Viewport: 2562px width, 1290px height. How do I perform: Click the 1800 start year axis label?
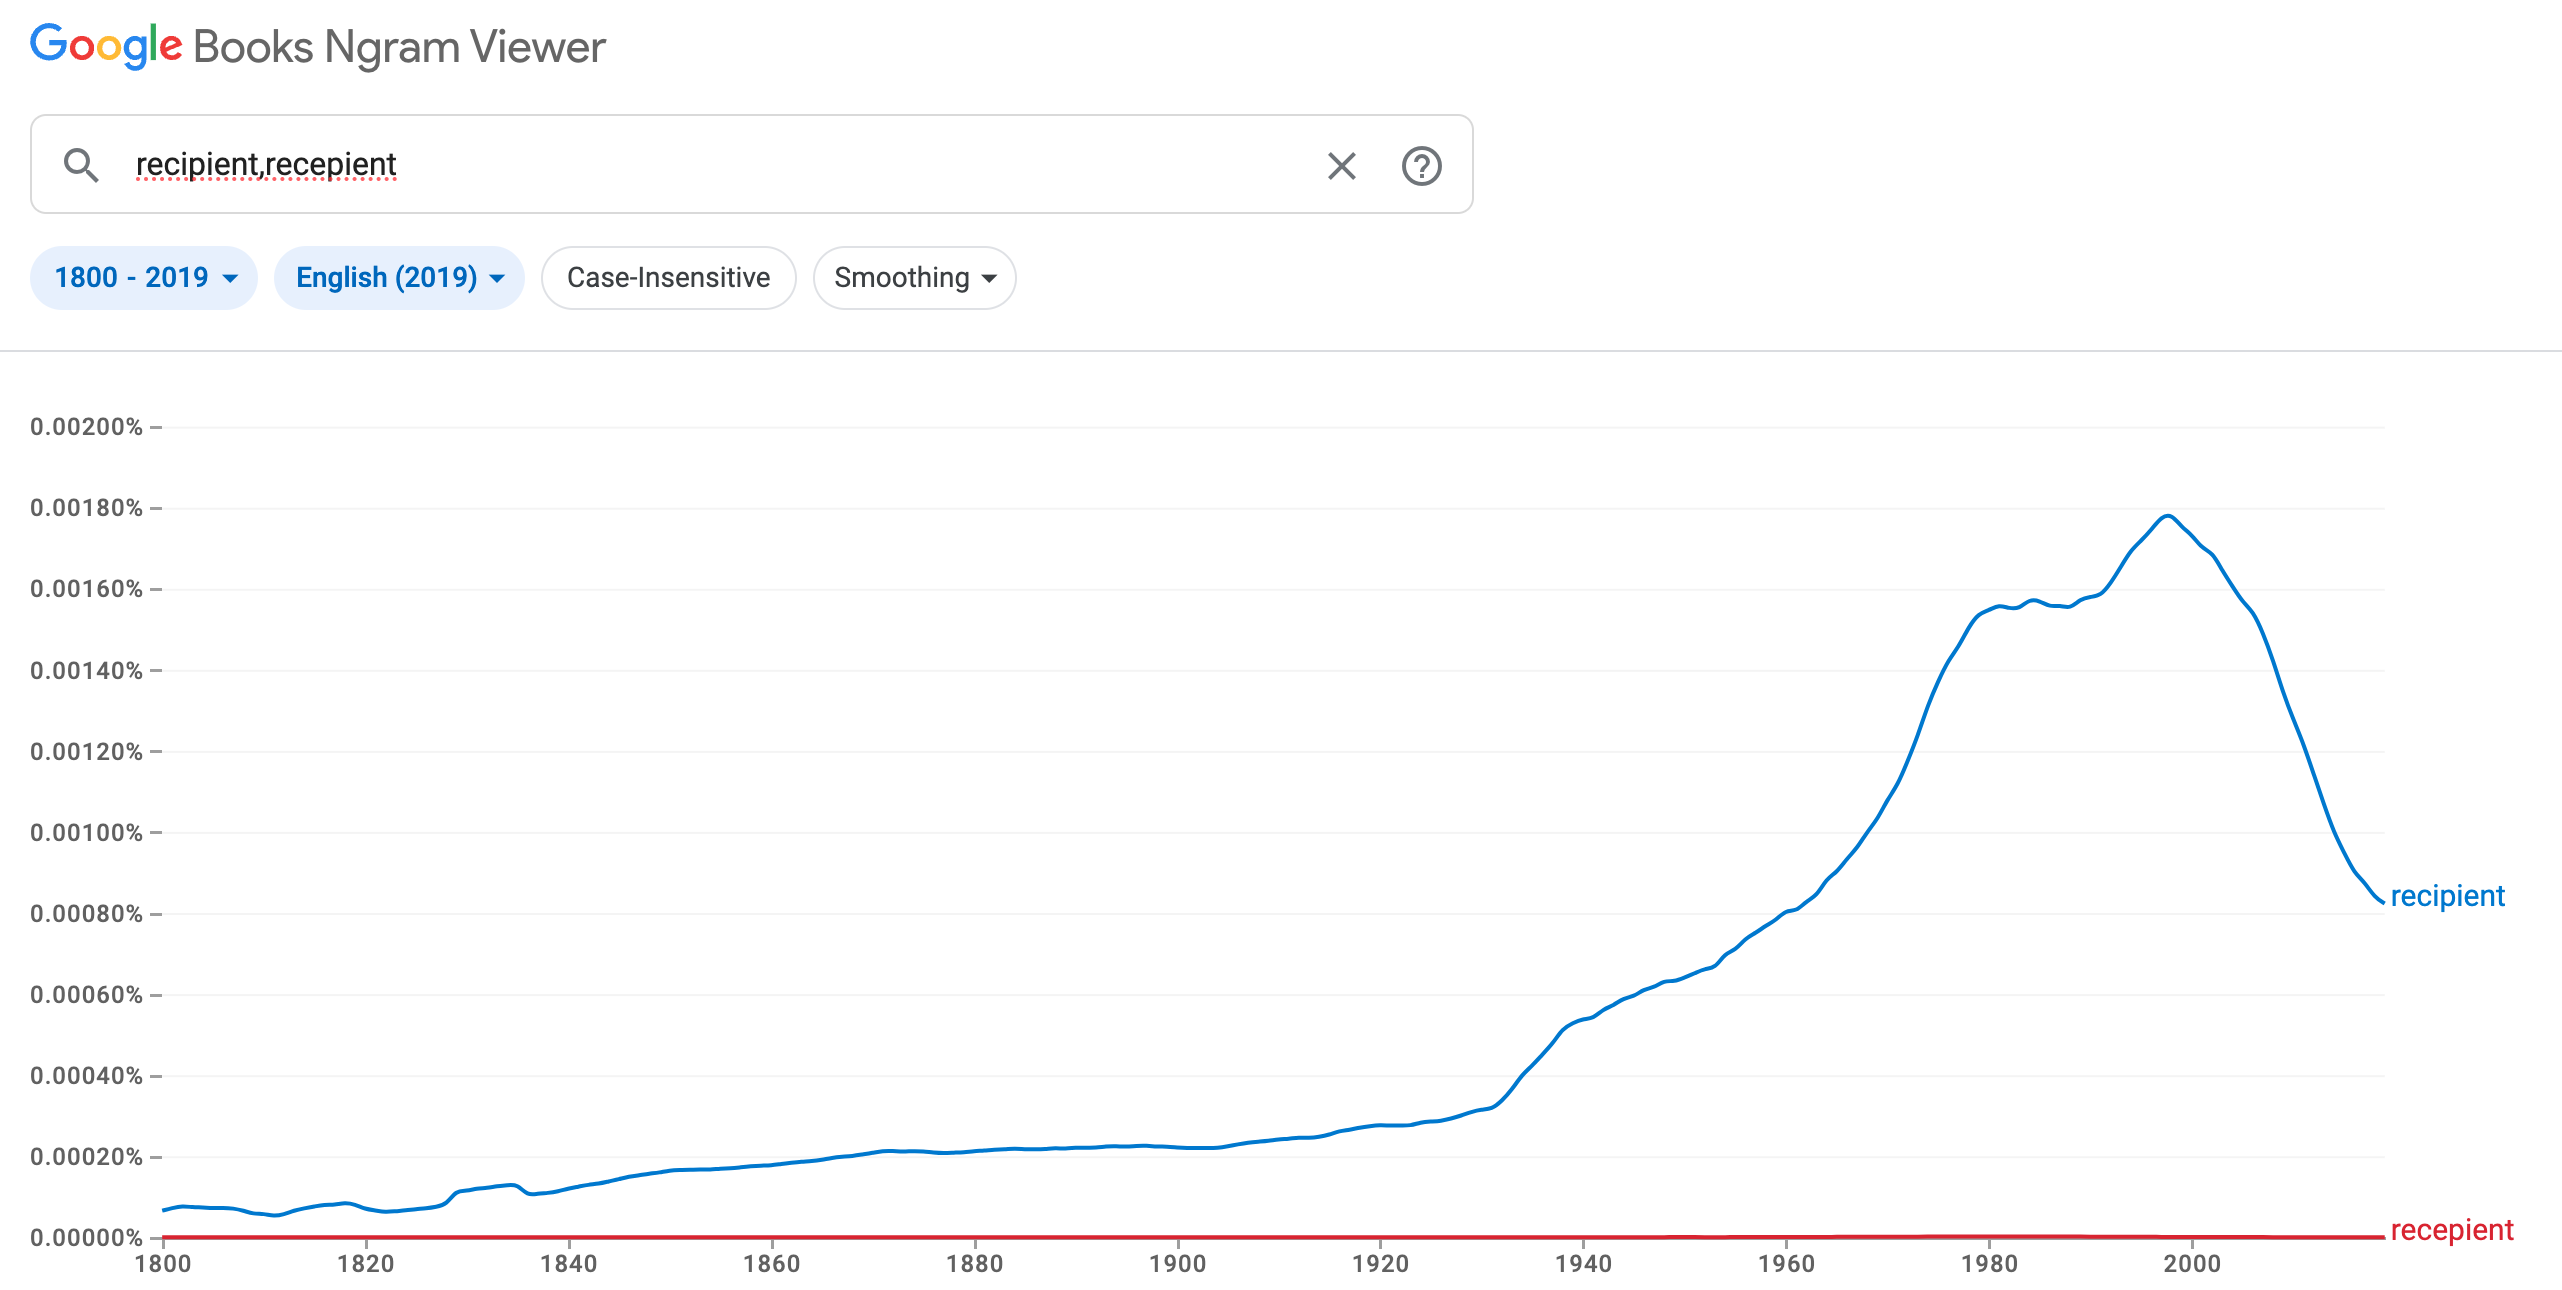tap(163, 1264)
